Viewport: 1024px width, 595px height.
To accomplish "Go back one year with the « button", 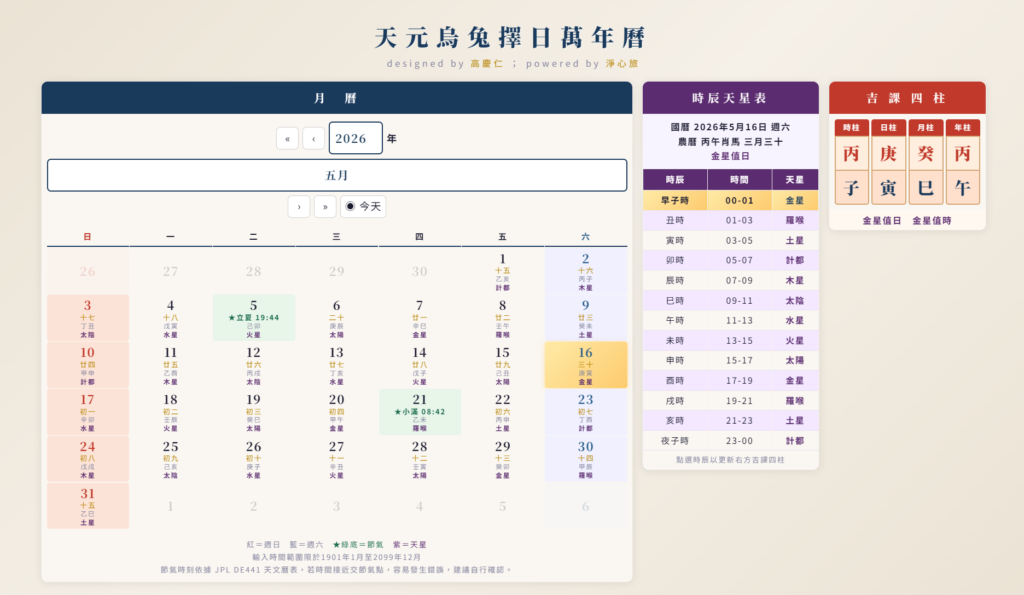I will pos(287,138).
